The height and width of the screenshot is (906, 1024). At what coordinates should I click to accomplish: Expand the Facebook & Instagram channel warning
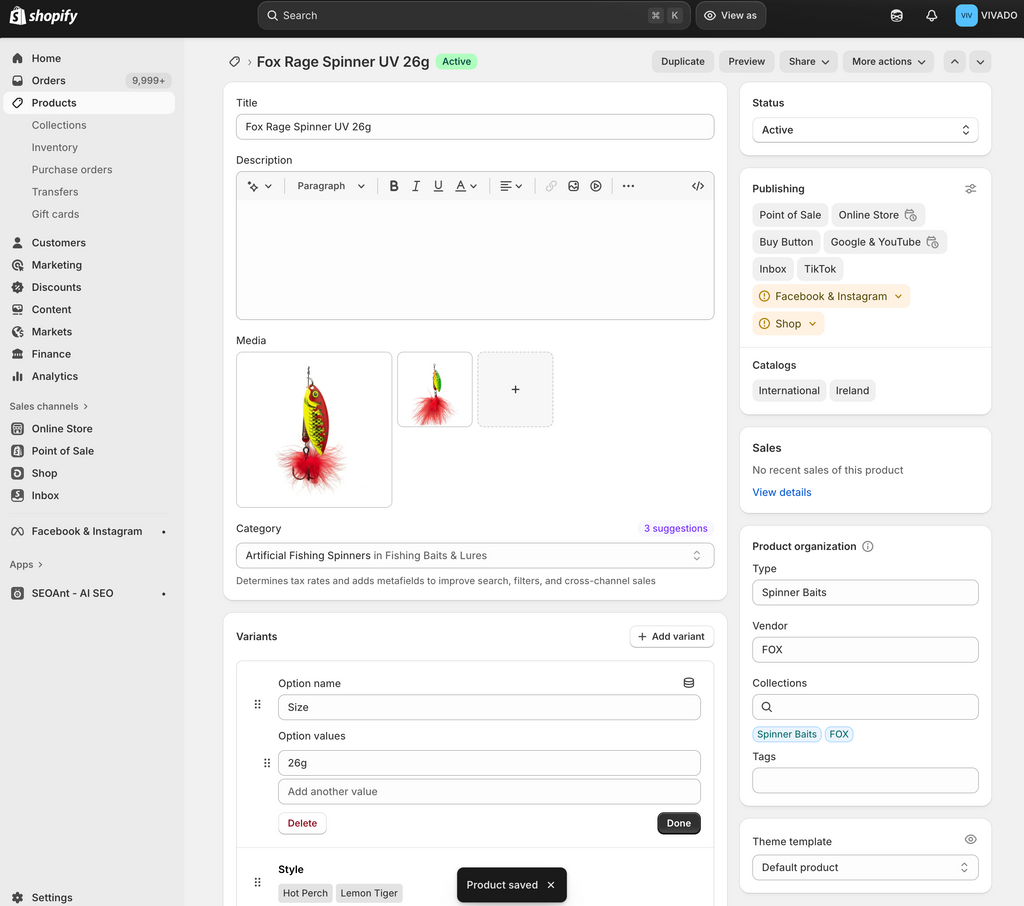(831, 296)
